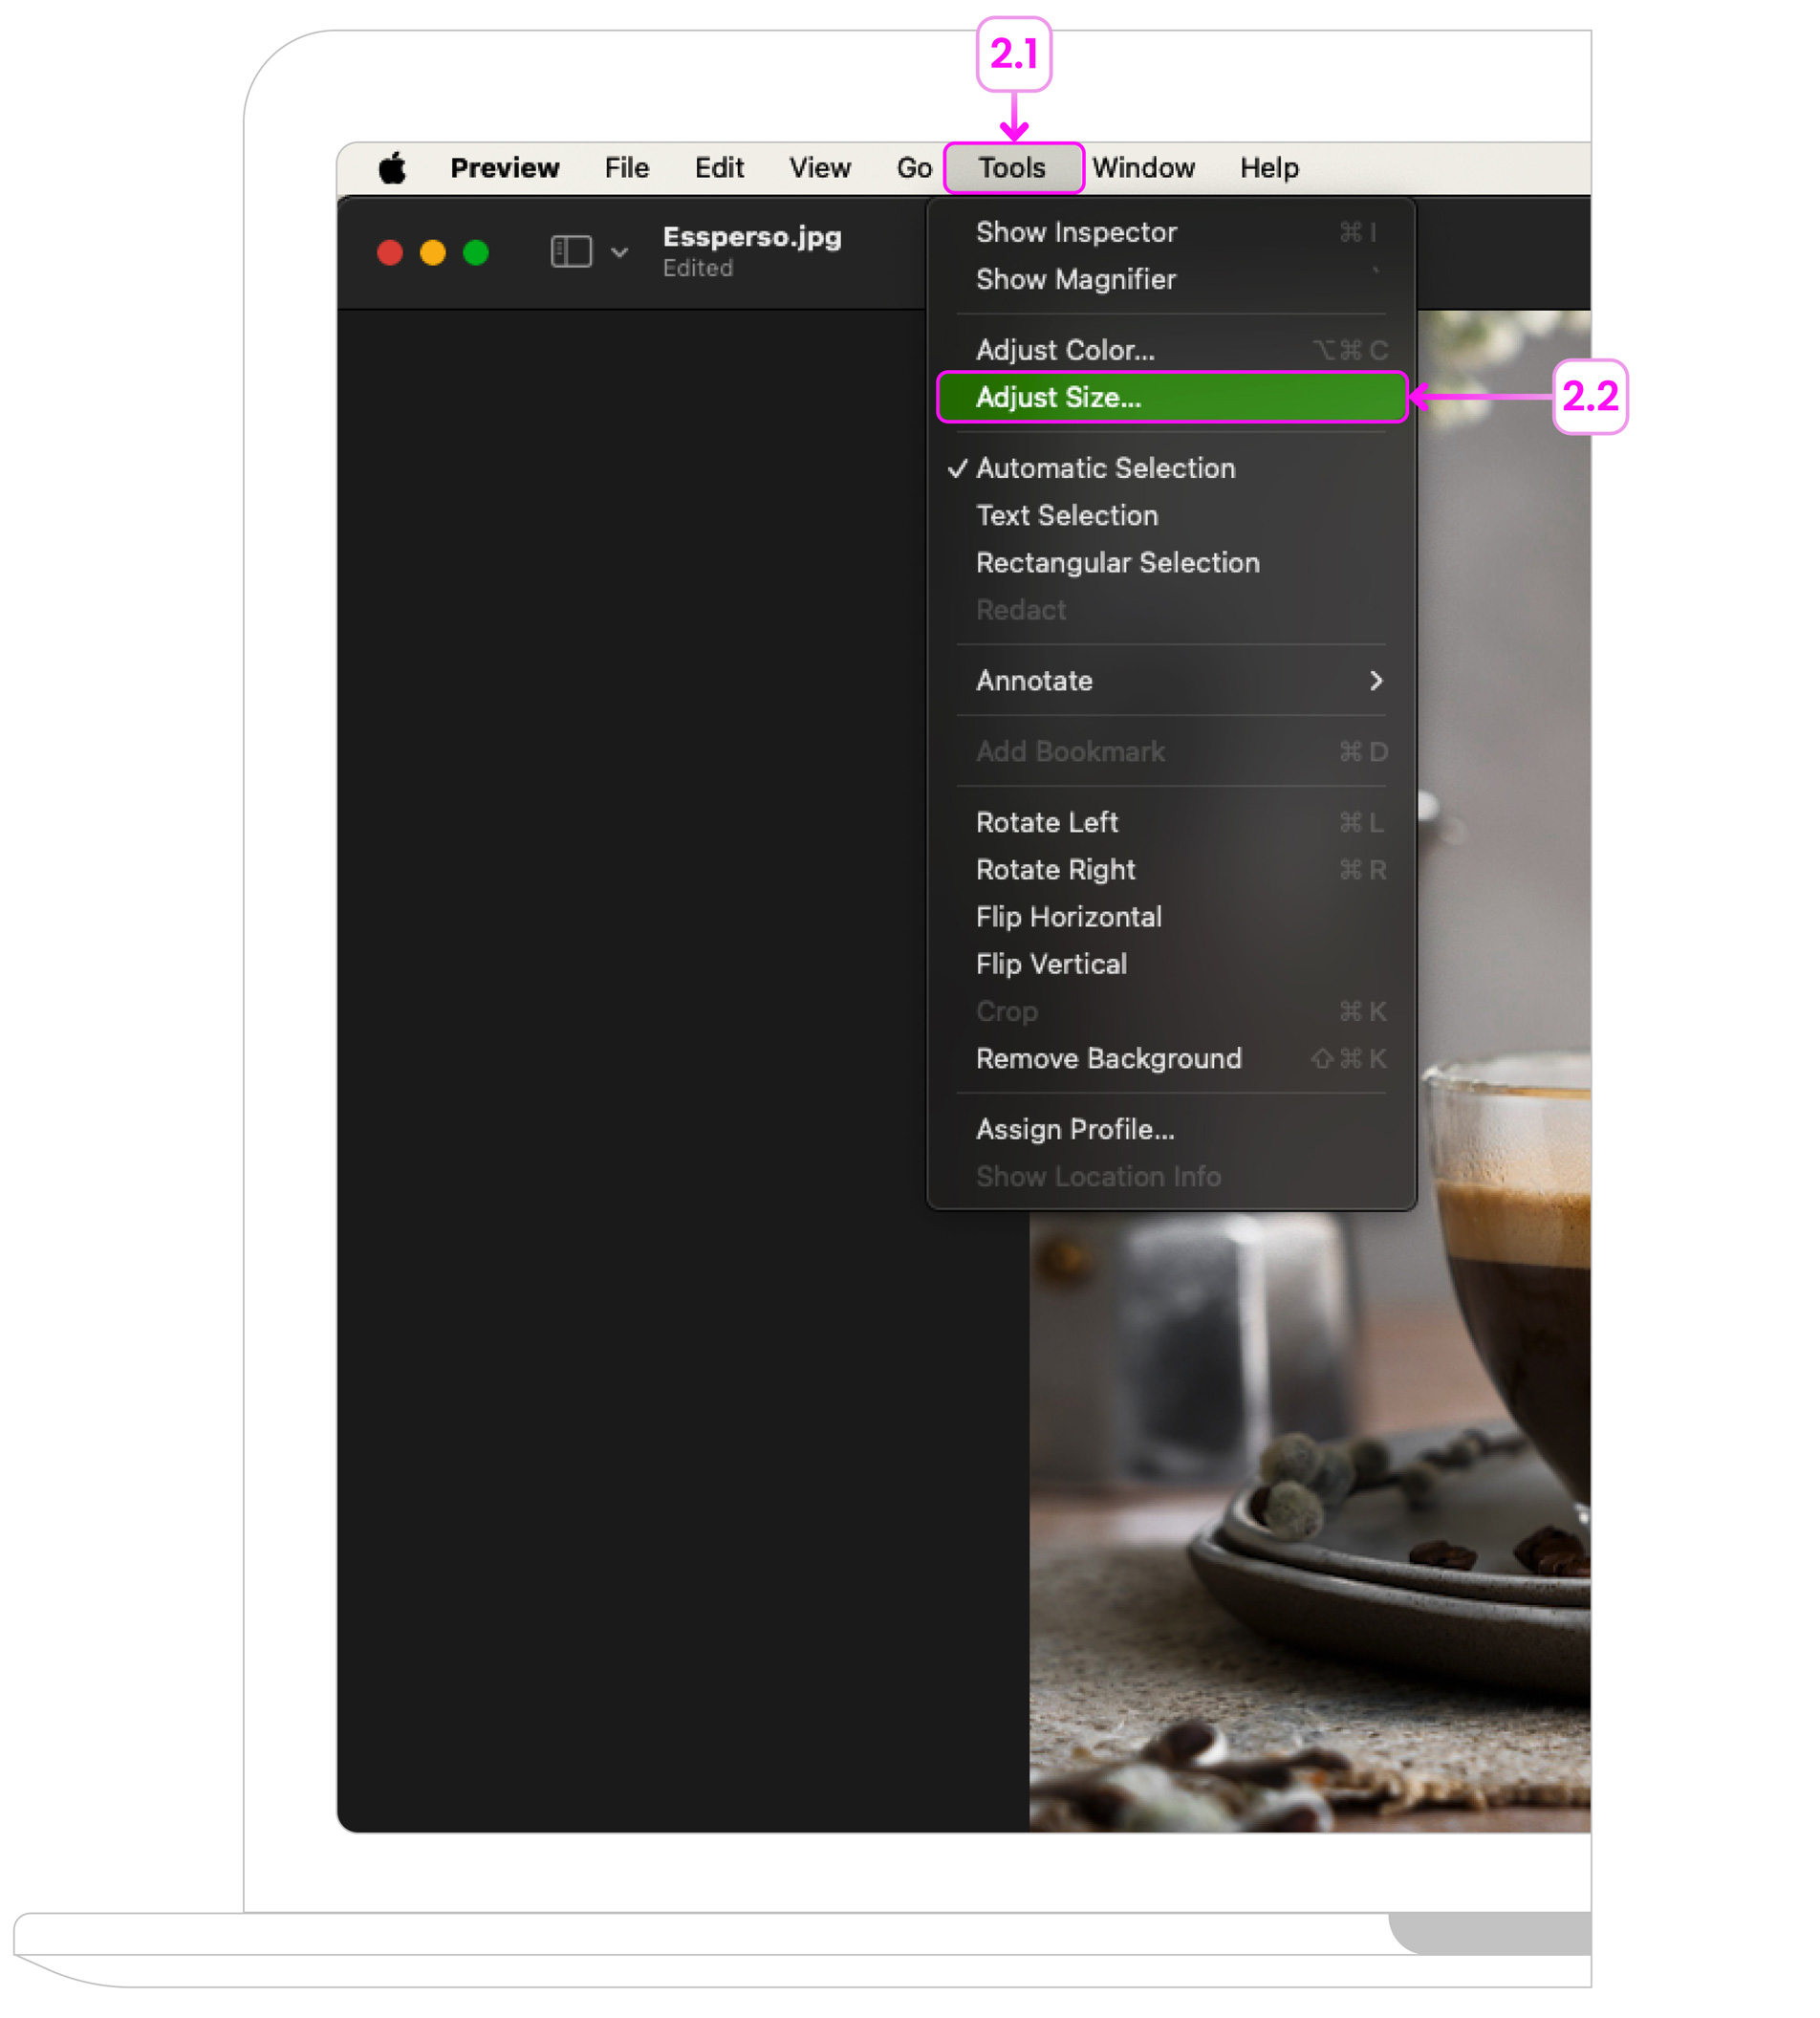Viewport: 1820px width, 2018px height.
Task: Toggle the Automatic Selection option
Action: [x=1105, y=468]
